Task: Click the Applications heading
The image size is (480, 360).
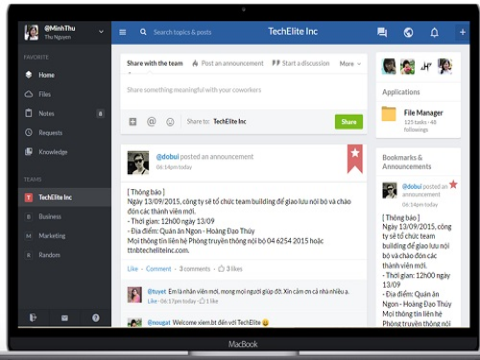Action: coord(401,92)
